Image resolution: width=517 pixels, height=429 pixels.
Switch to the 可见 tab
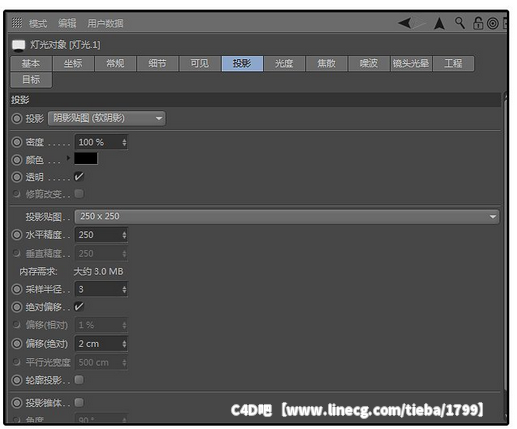(200, 63)
